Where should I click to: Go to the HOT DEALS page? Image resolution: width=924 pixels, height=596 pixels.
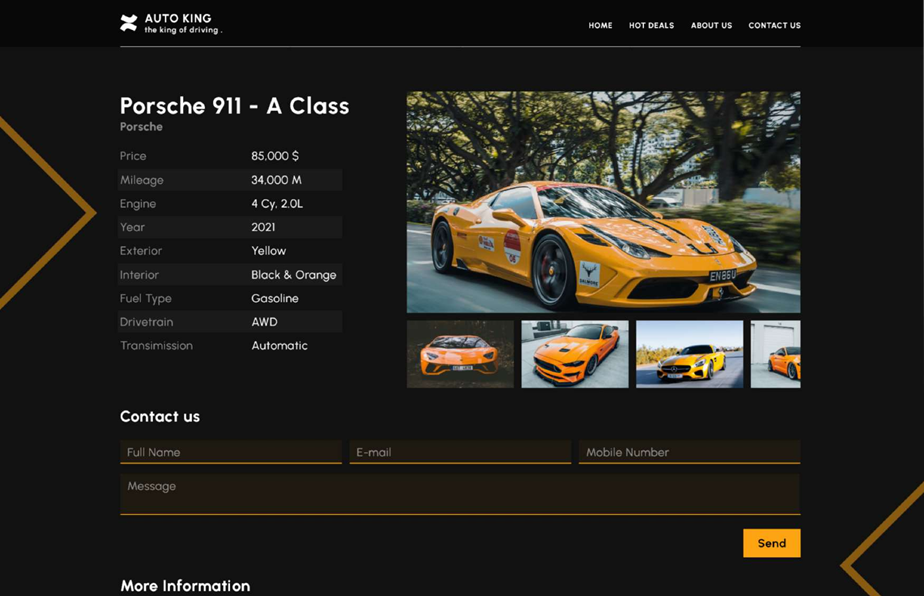point(651,25)
